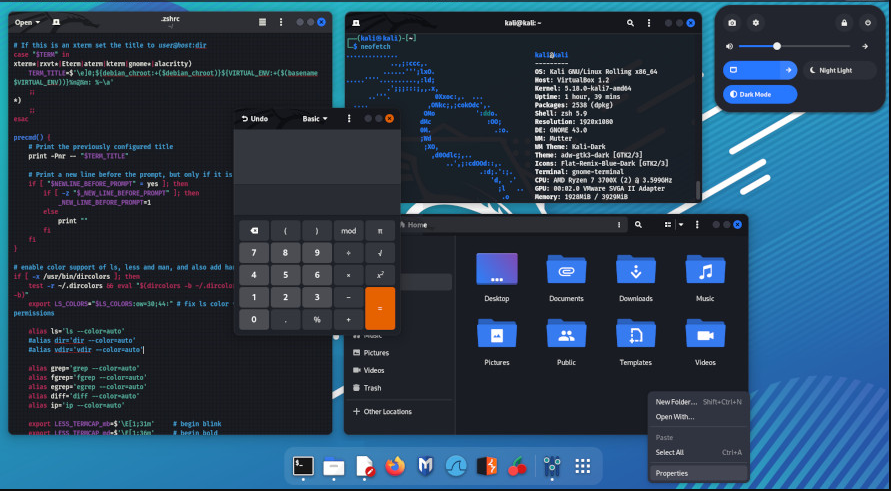Screen dimensions: 891x491
Task: Click the screenshot camera icon in quick settings
Action: (732, 22)
